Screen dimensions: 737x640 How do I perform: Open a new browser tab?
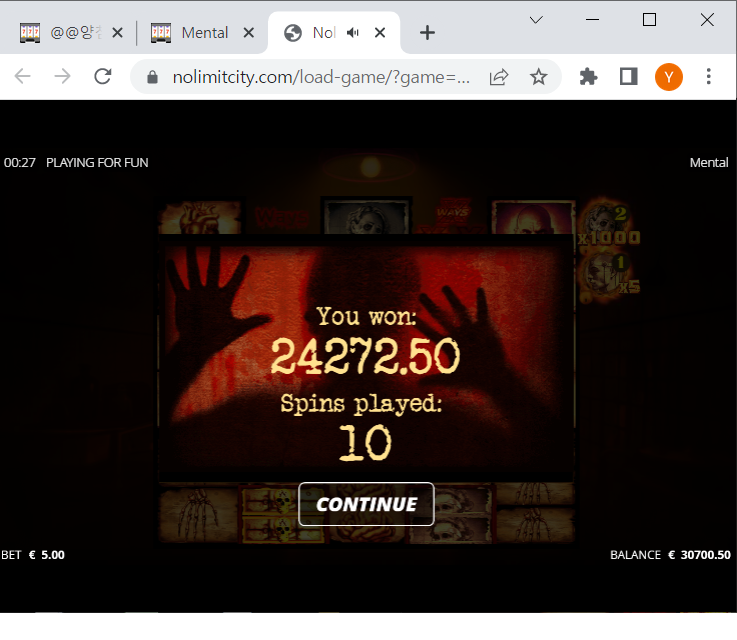click(427, 33)
